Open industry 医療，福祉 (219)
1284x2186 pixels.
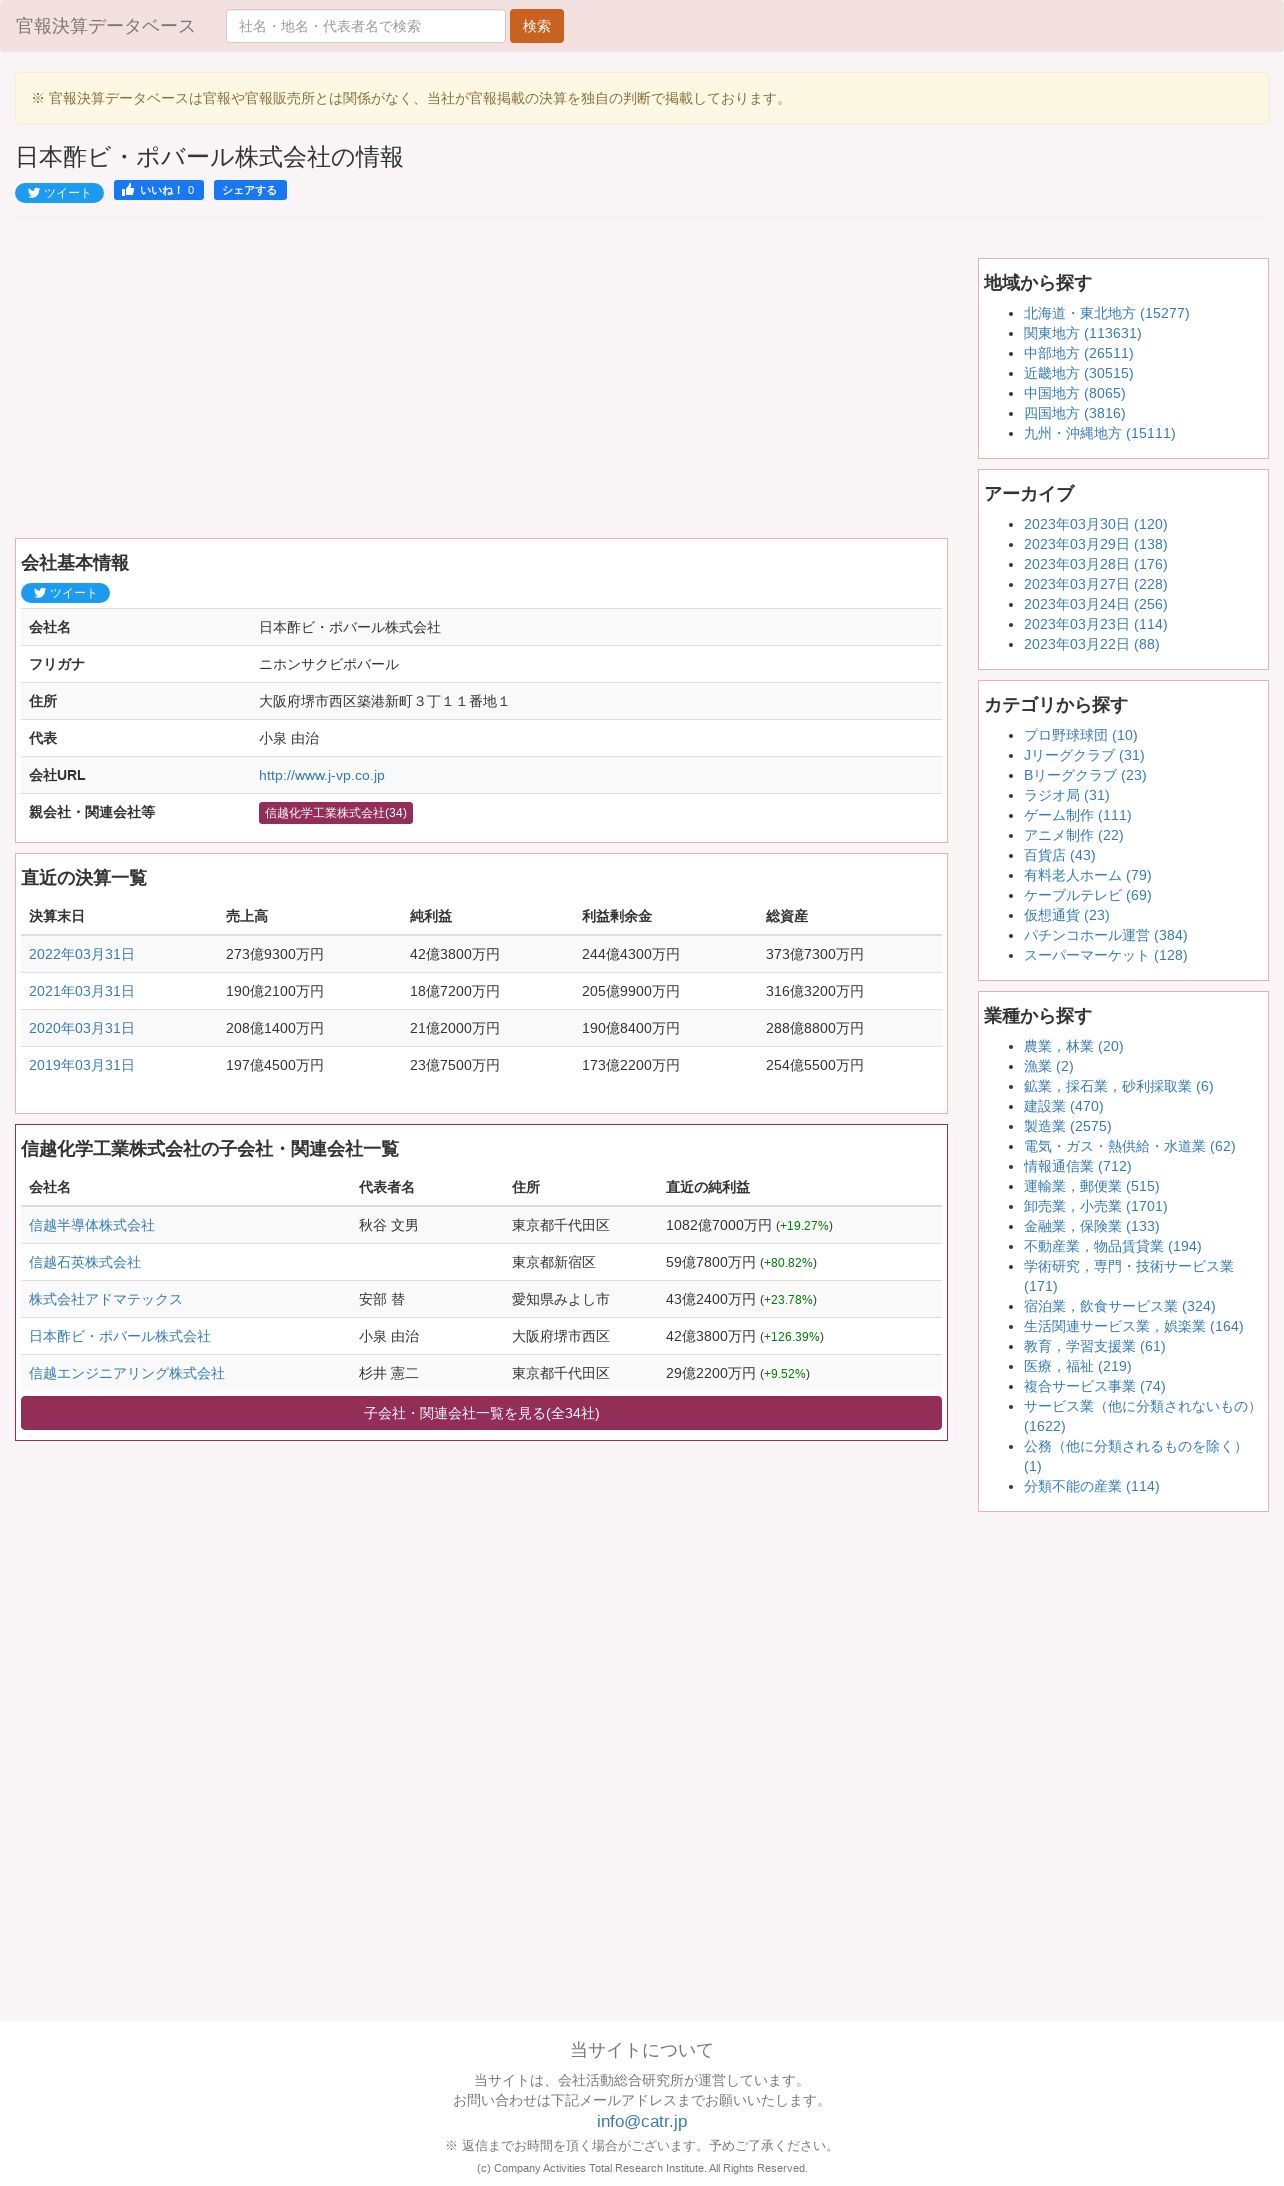(1077, 1367)
